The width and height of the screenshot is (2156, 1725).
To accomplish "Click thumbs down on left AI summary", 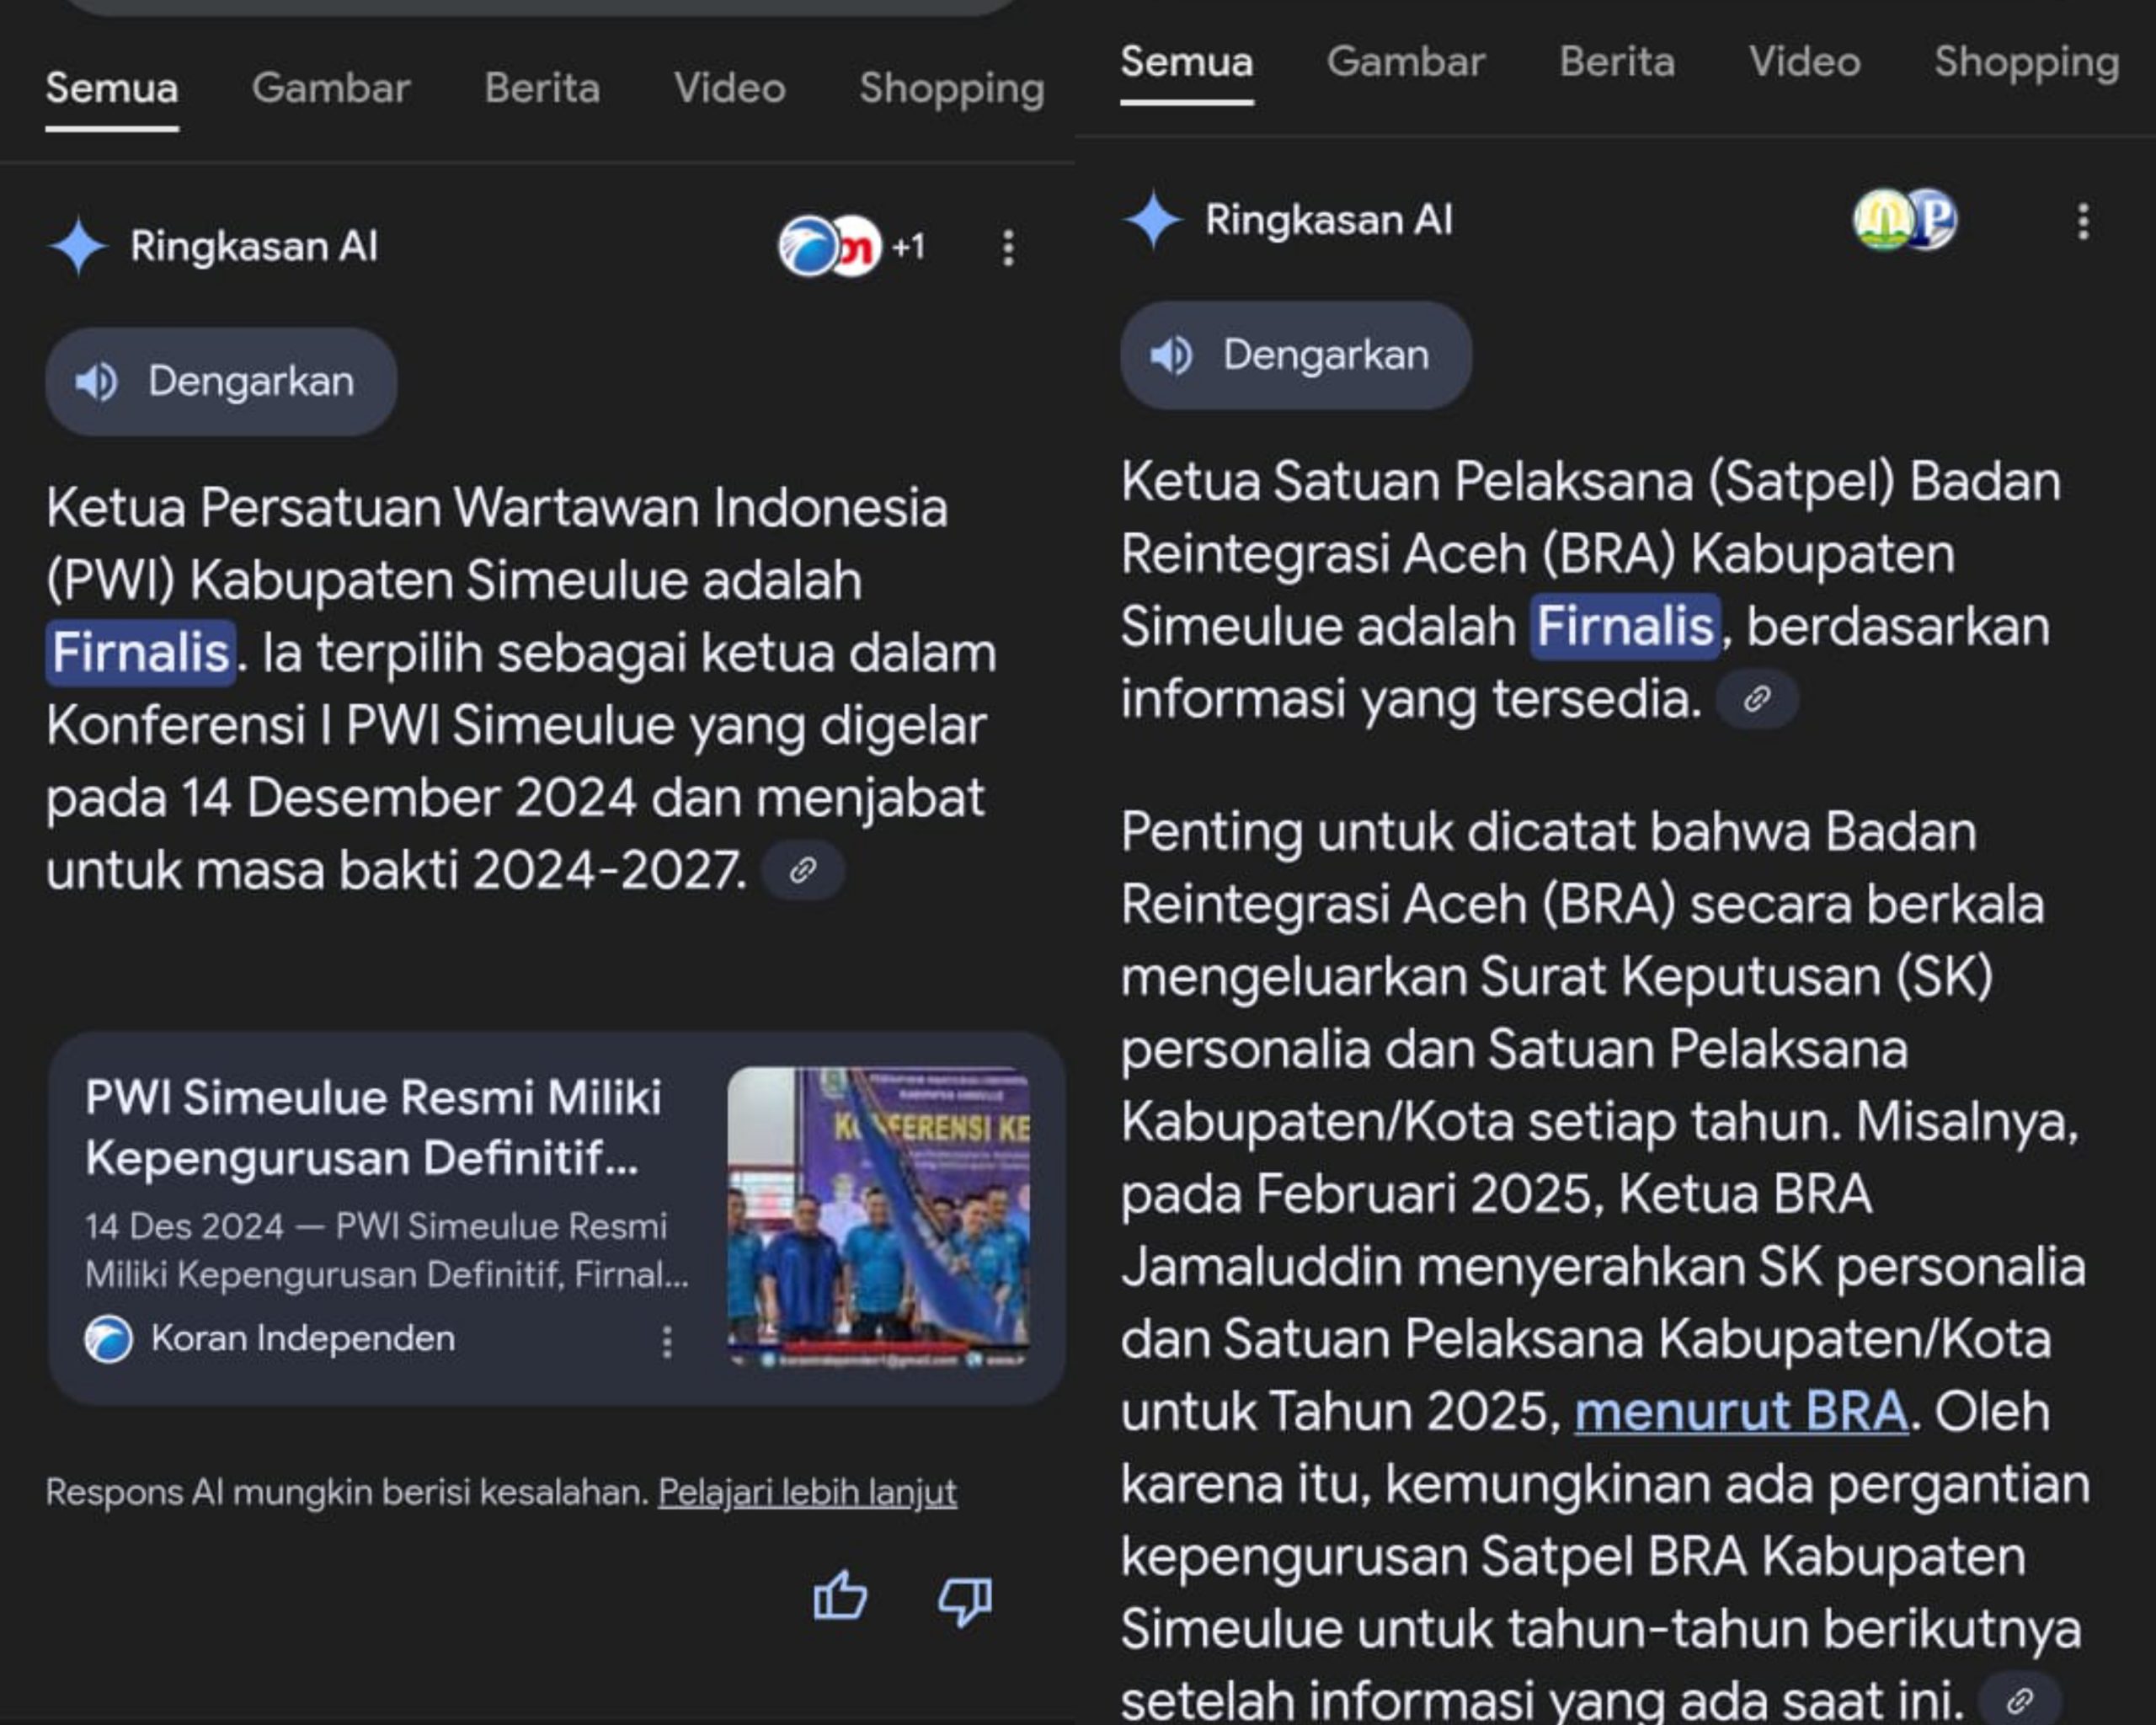I will point(964,1600).
